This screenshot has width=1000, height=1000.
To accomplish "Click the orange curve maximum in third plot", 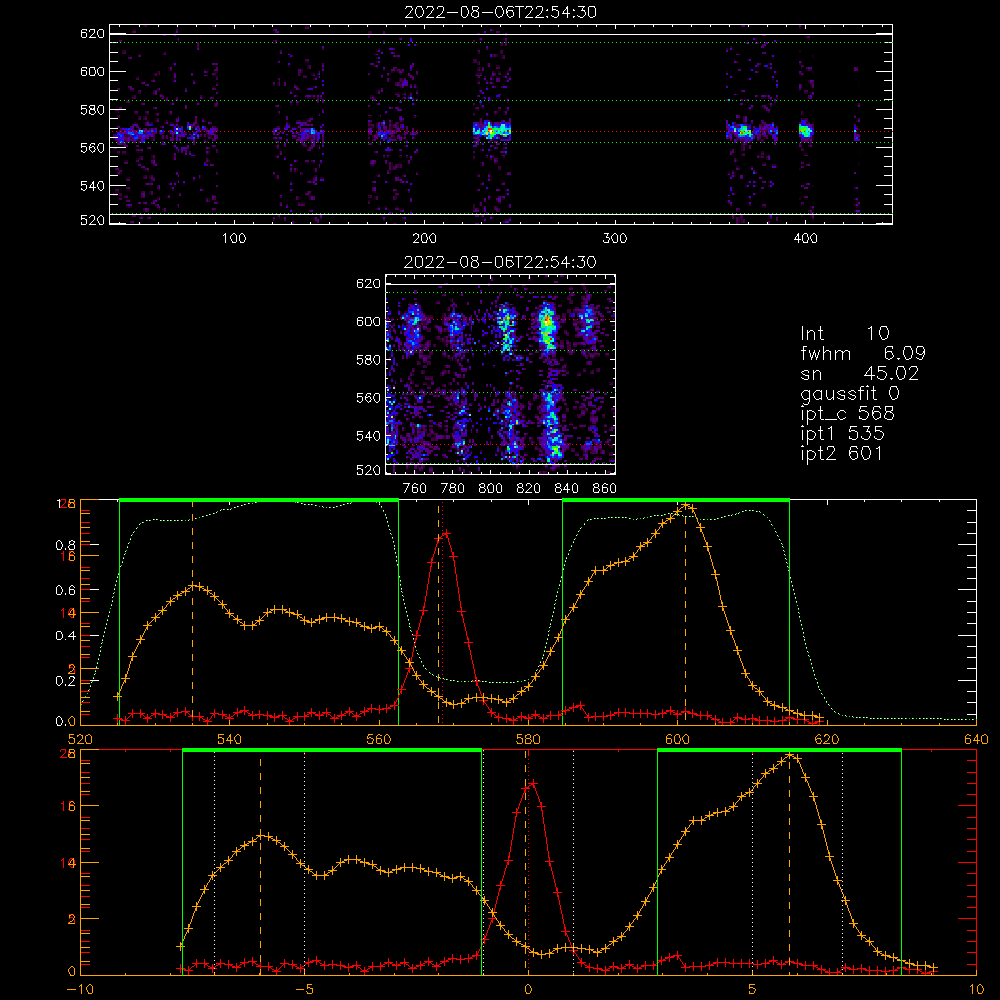I will coord(686,506).
